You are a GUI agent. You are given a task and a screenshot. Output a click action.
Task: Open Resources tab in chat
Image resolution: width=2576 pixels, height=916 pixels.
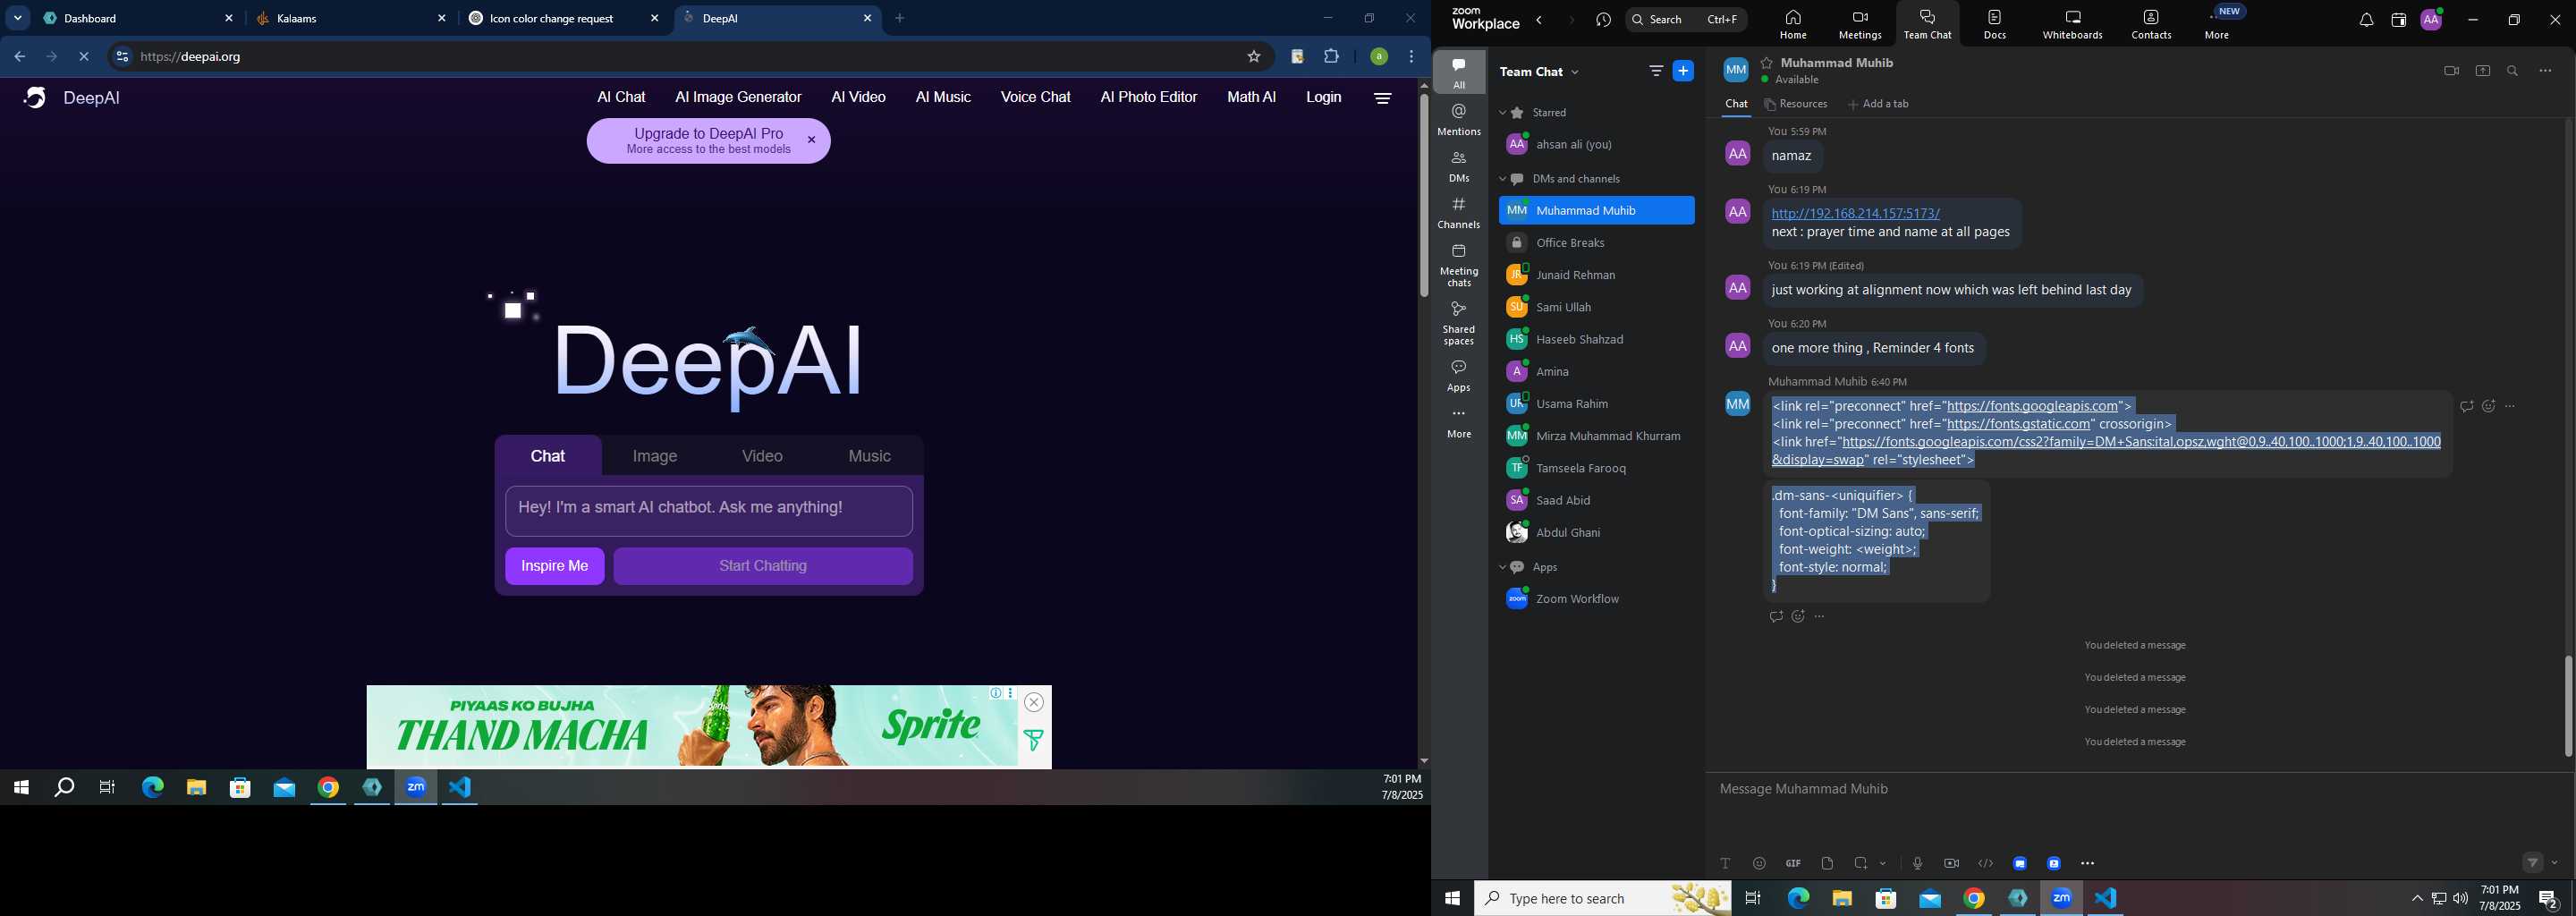pyautogui.click(x=1796, y=104)
